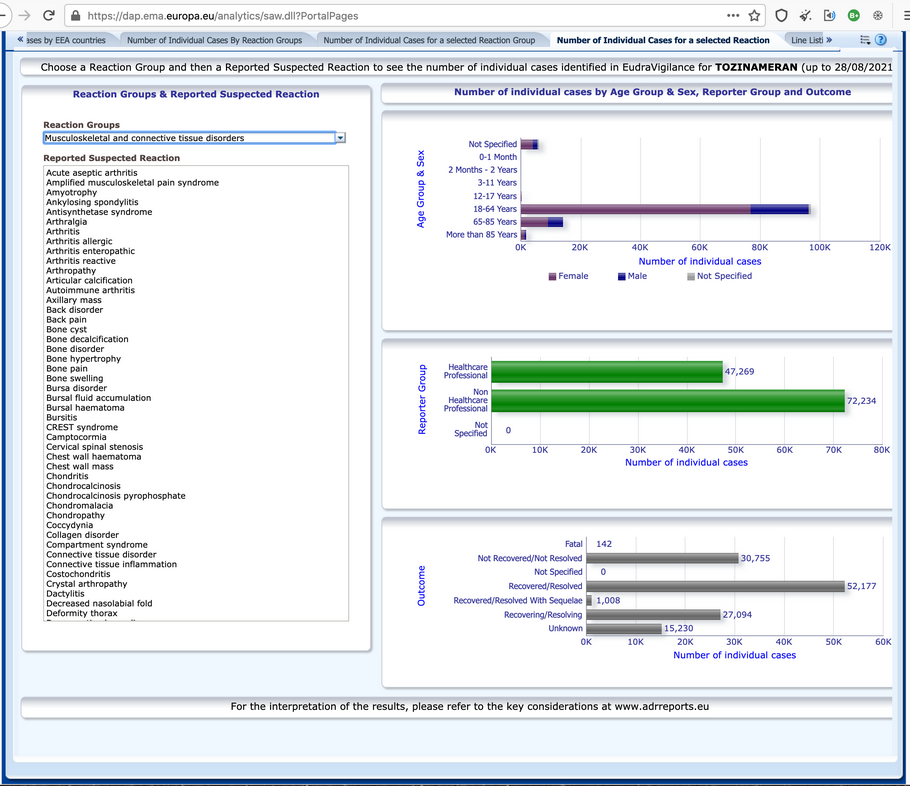Open the dashboard page options menu
The image size is (910, 786).
[865, 40]
